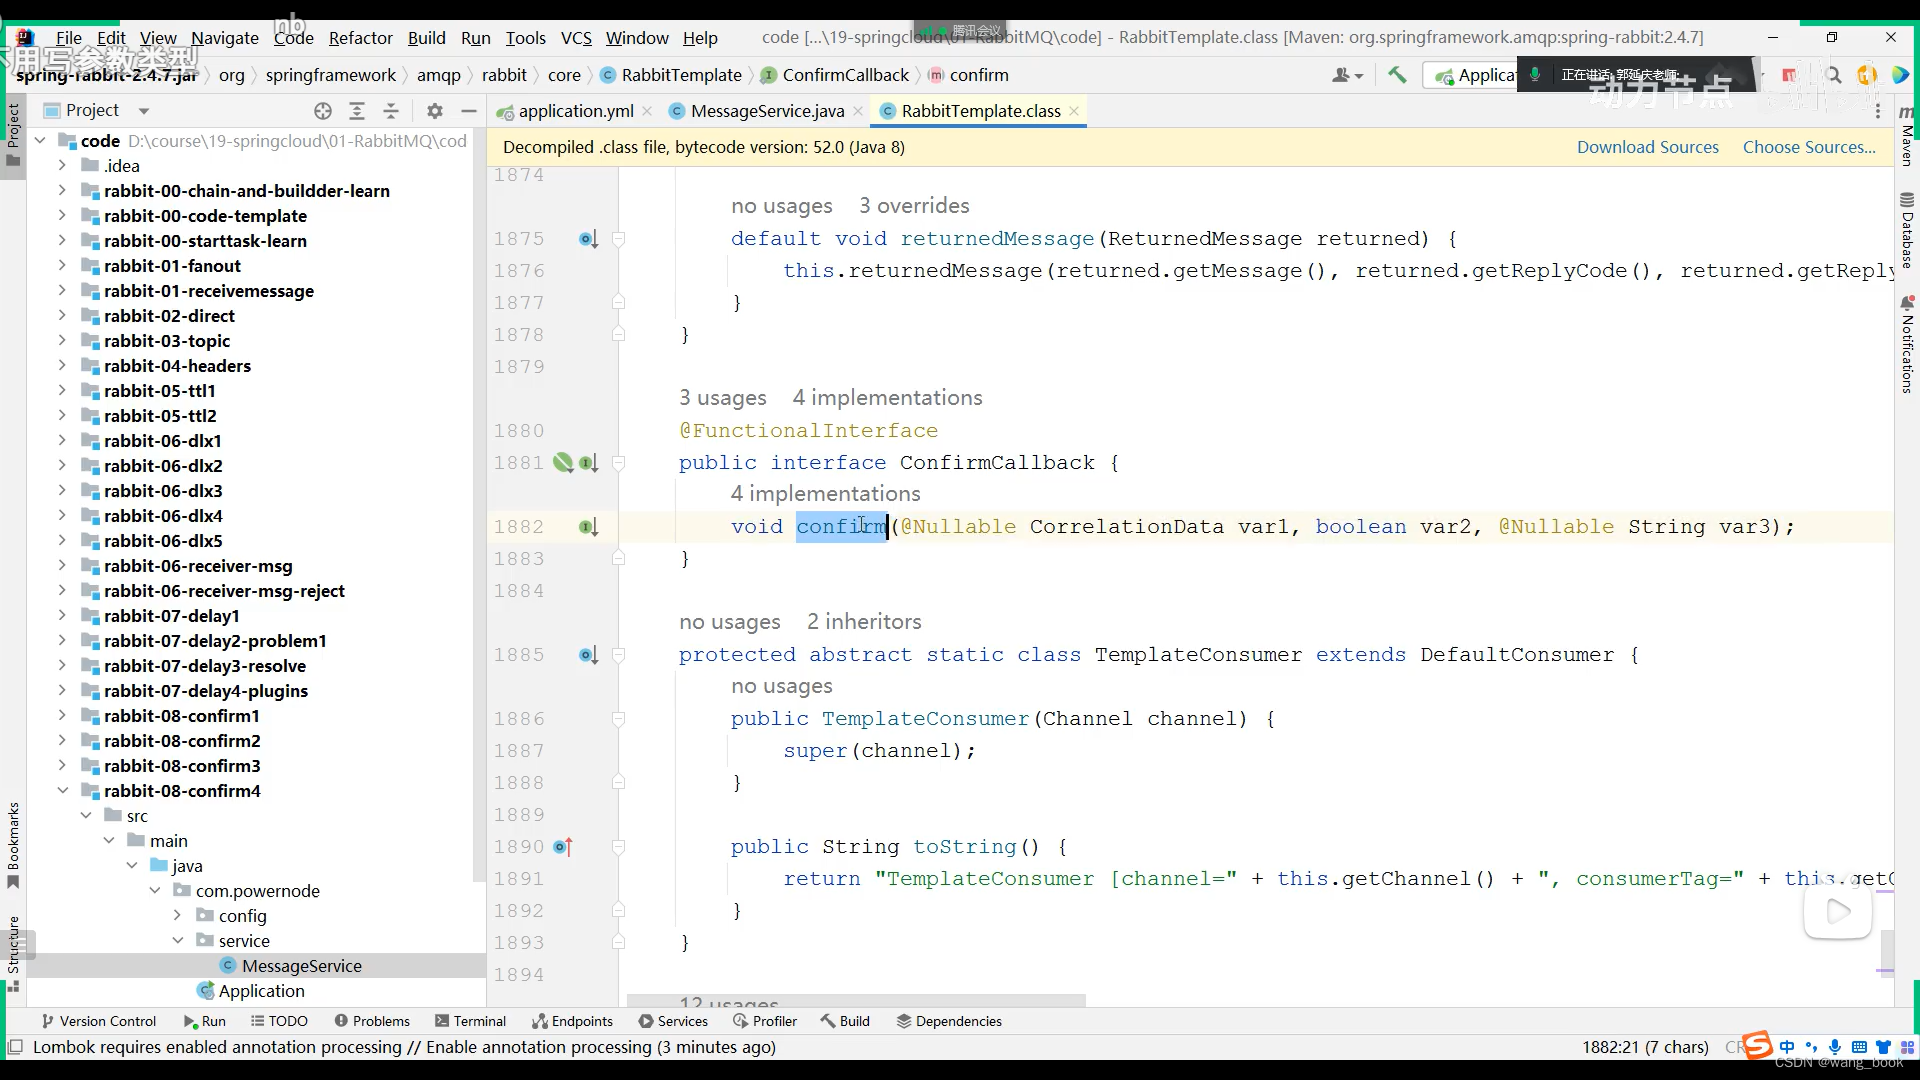Click the build hammer icon
The height and width of the screenshot is (1080, 1920).
click(1397, 75)
